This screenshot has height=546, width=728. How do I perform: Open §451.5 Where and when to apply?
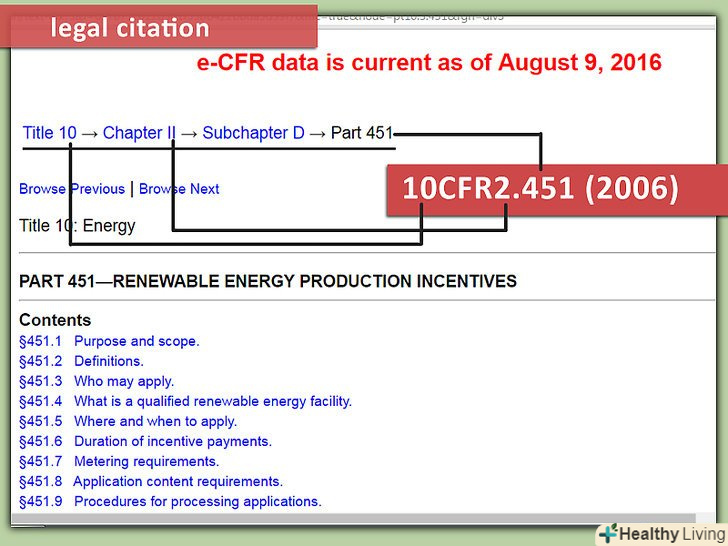coord(127,421)
